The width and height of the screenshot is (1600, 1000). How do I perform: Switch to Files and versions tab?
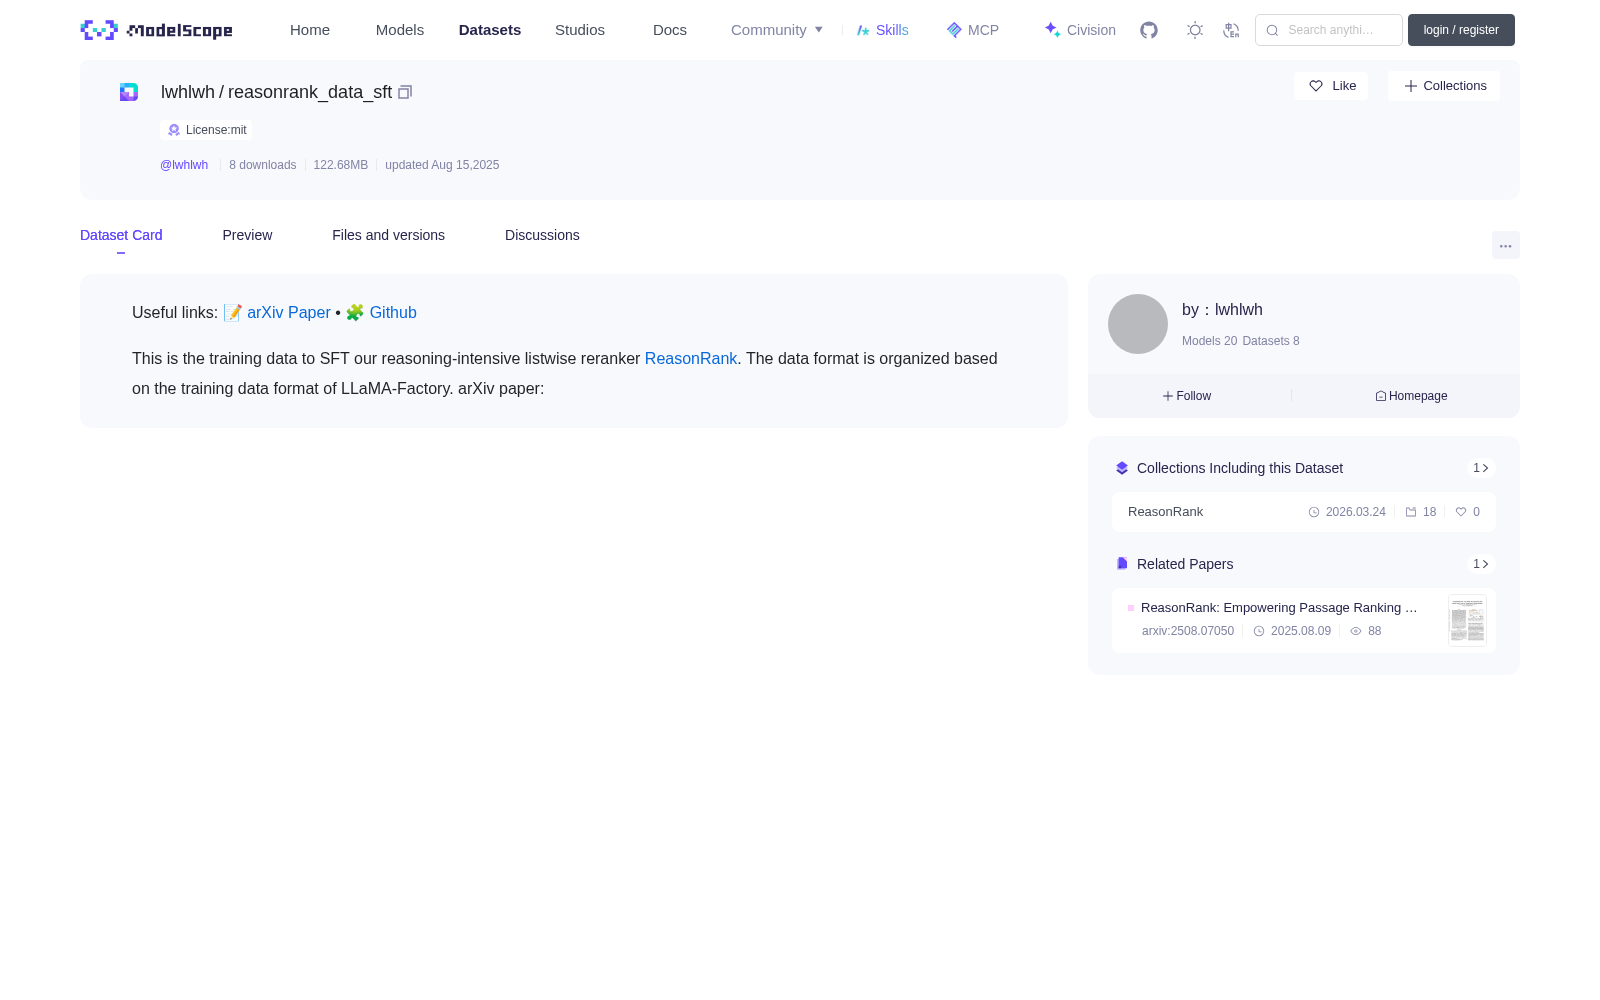tap(388, 235)
